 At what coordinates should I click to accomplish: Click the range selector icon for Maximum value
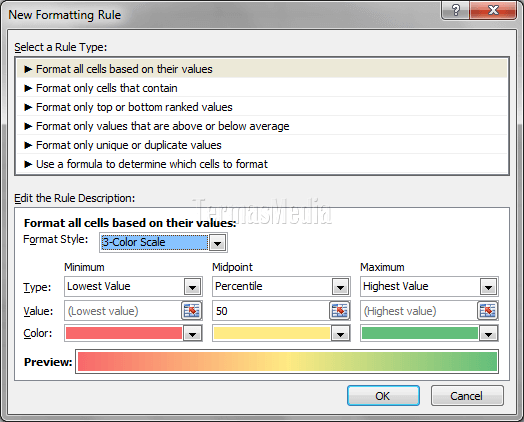pyautogui.click(x=488, y=311)
